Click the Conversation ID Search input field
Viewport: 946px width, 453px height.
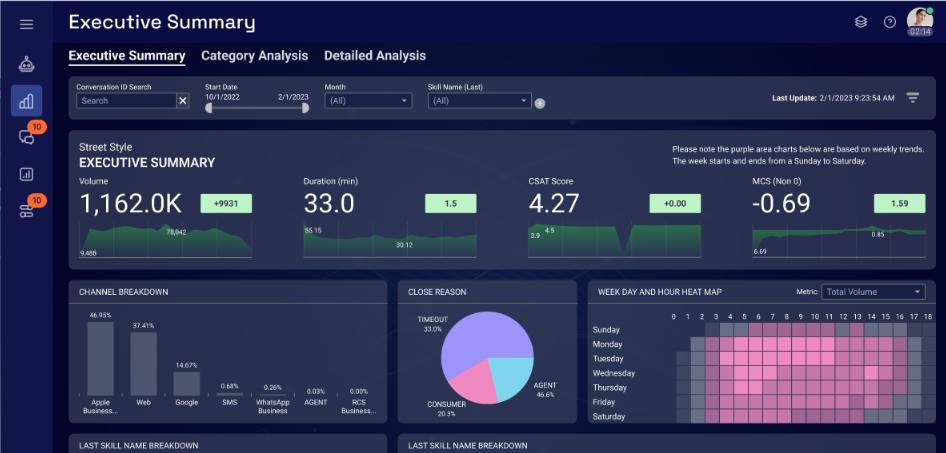click(126, 101)
